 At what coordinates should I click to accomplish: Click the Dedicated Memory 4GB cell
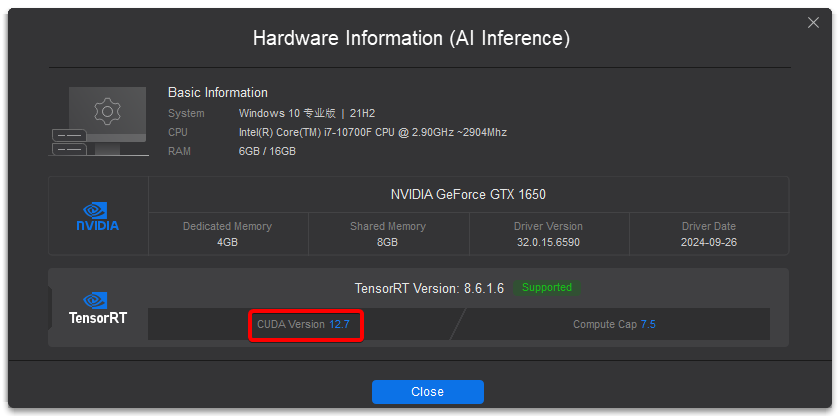click(x=228, y=234)
